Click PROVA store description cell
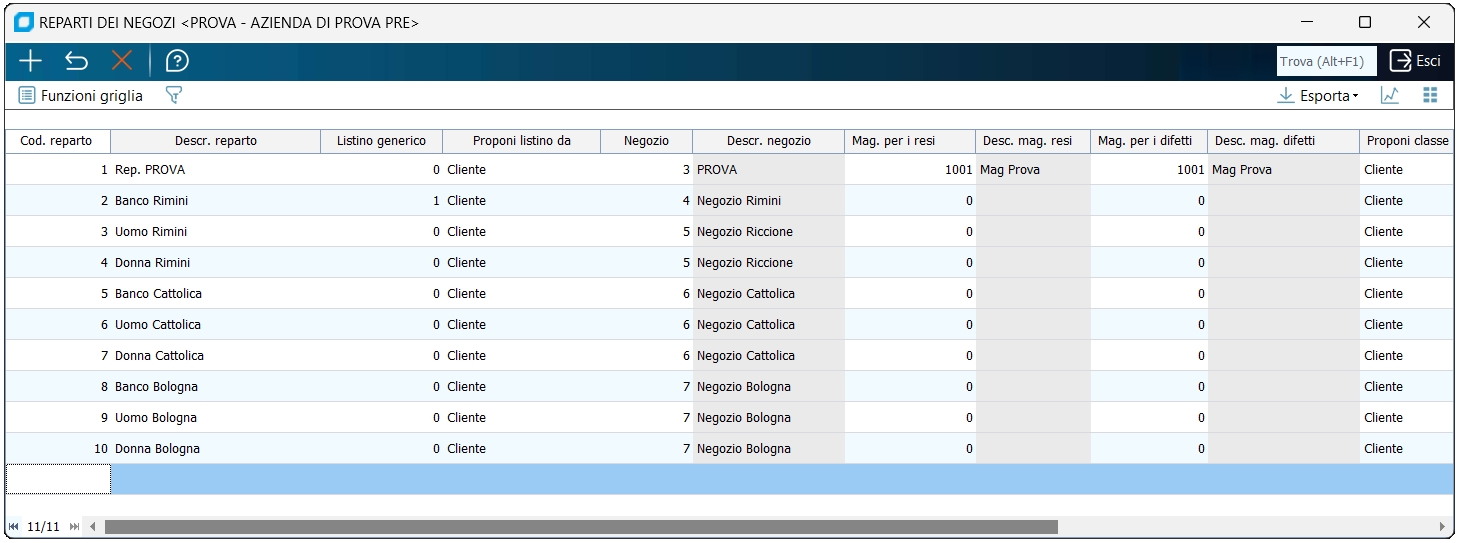Image resolution: width=1457 pixels, height=543 pixels. [768, 170]
